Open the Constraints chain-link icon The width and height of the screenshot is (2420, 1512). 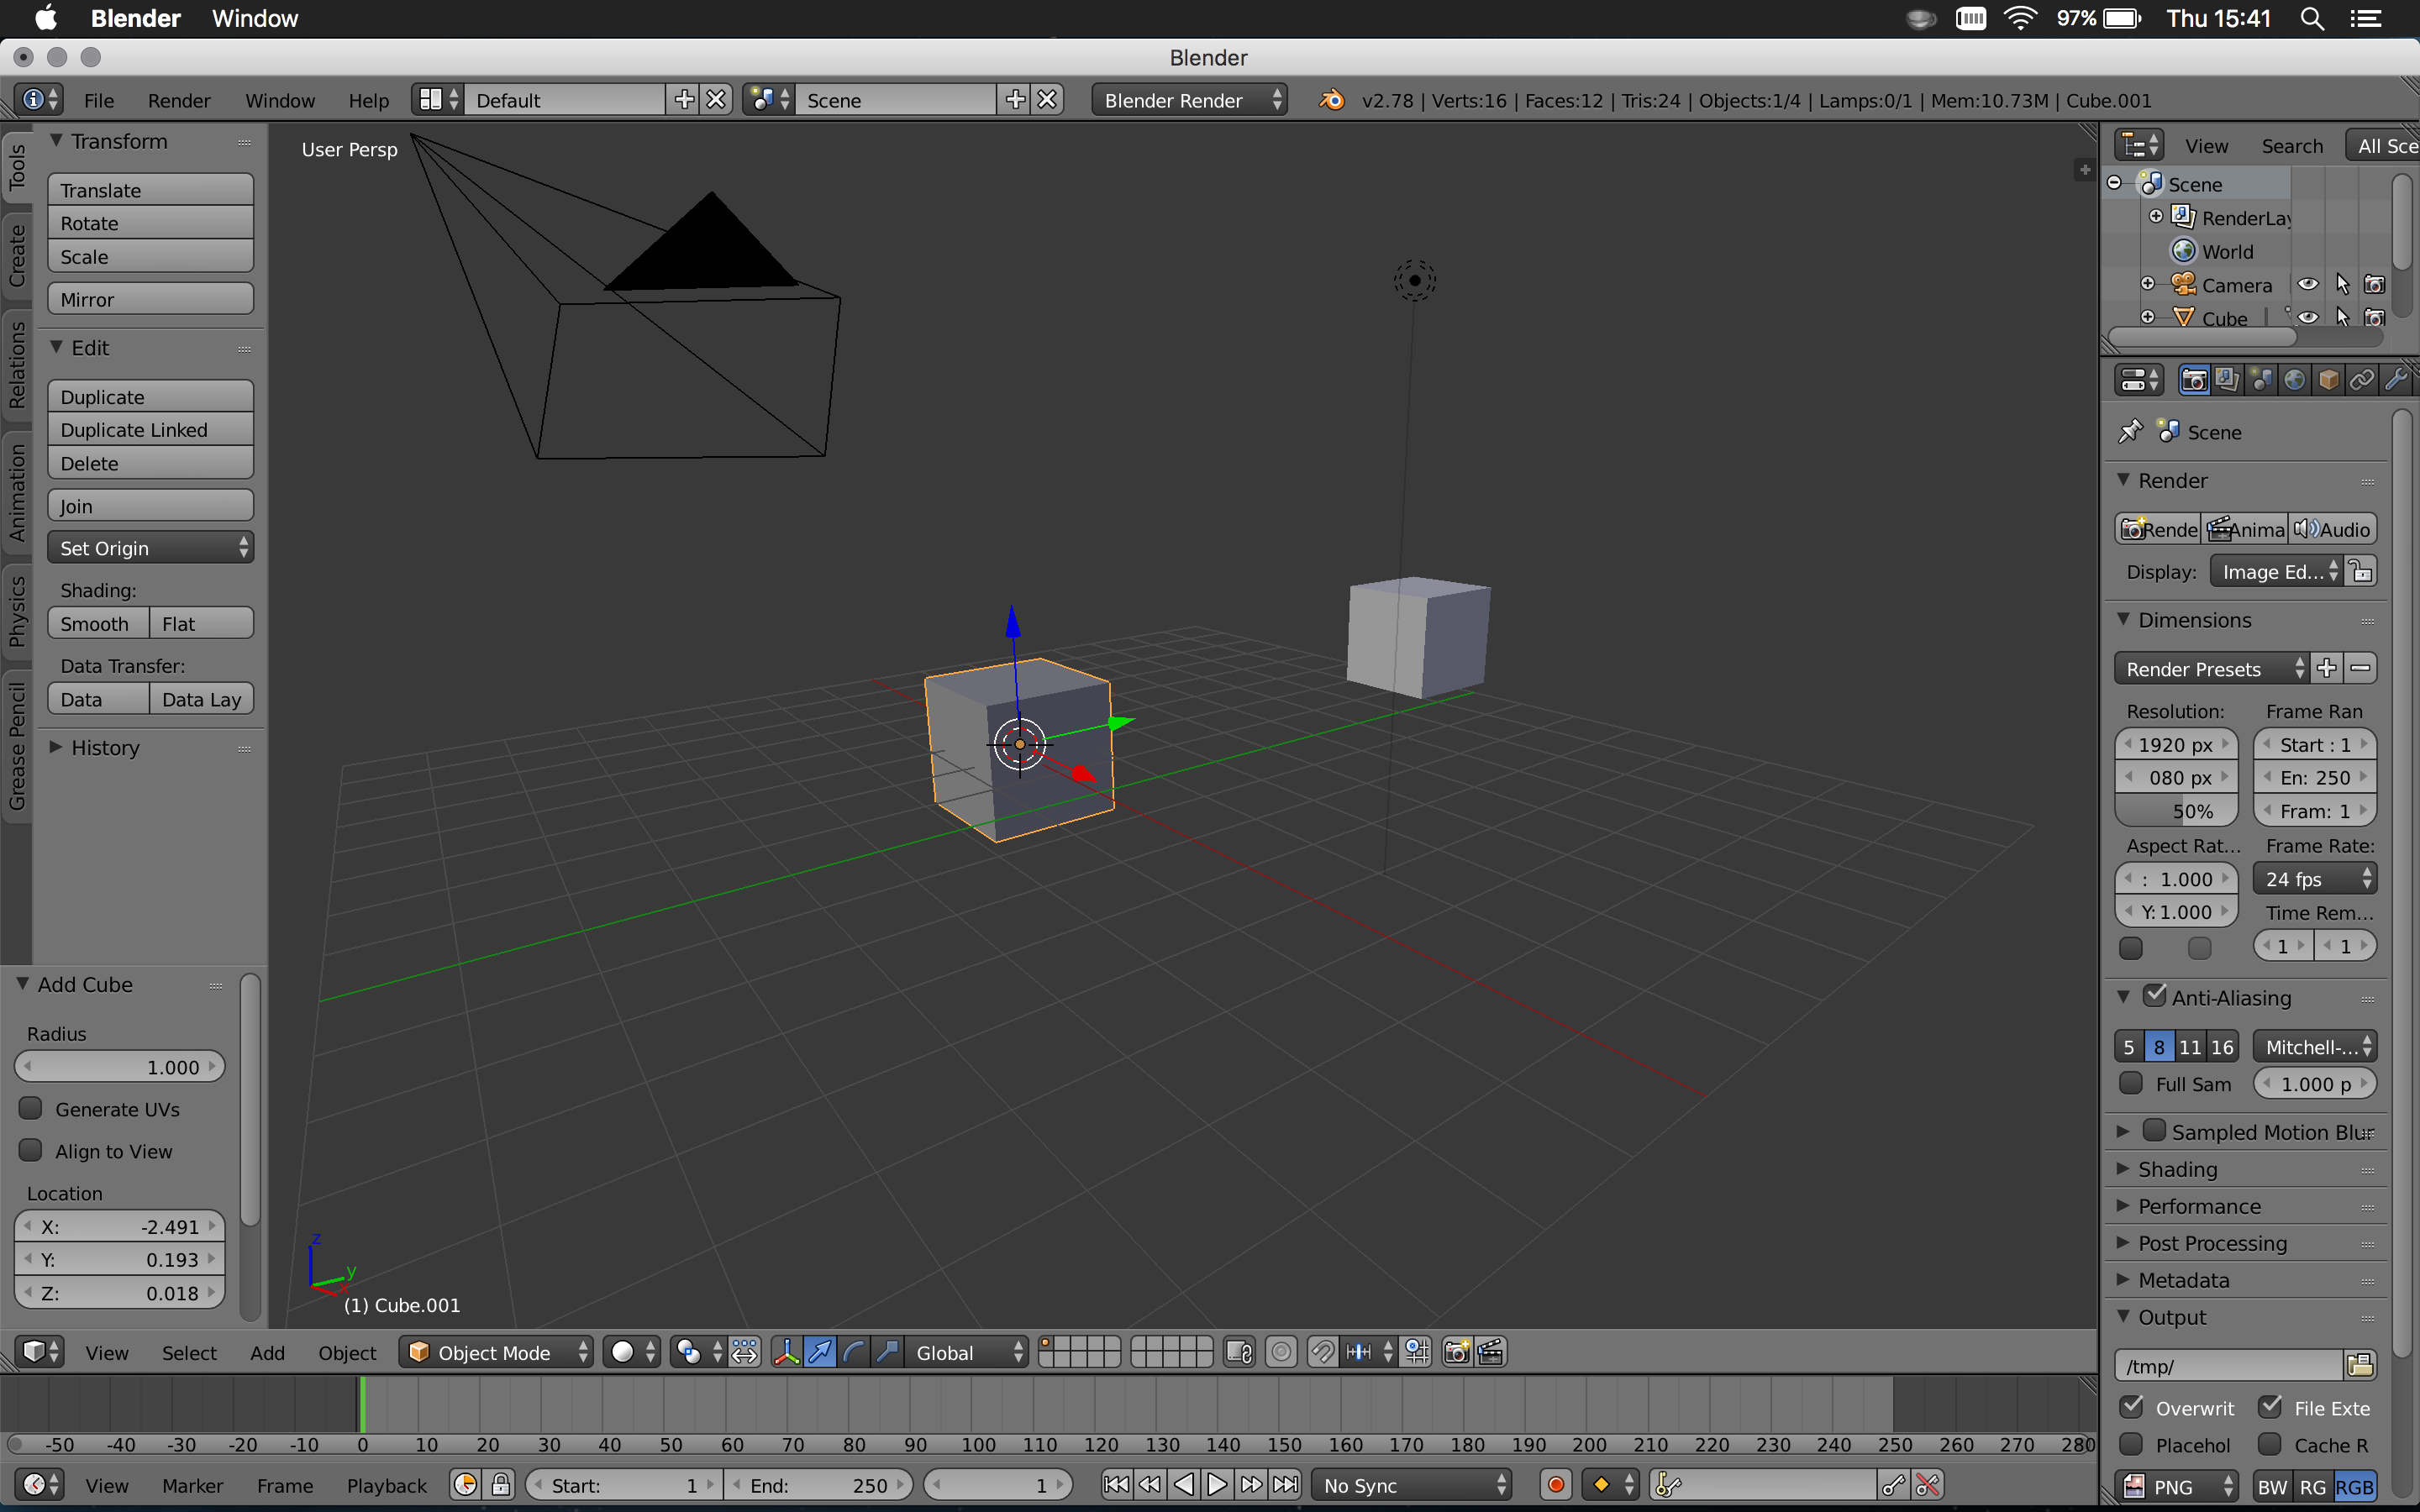(x=2361, y=380)
